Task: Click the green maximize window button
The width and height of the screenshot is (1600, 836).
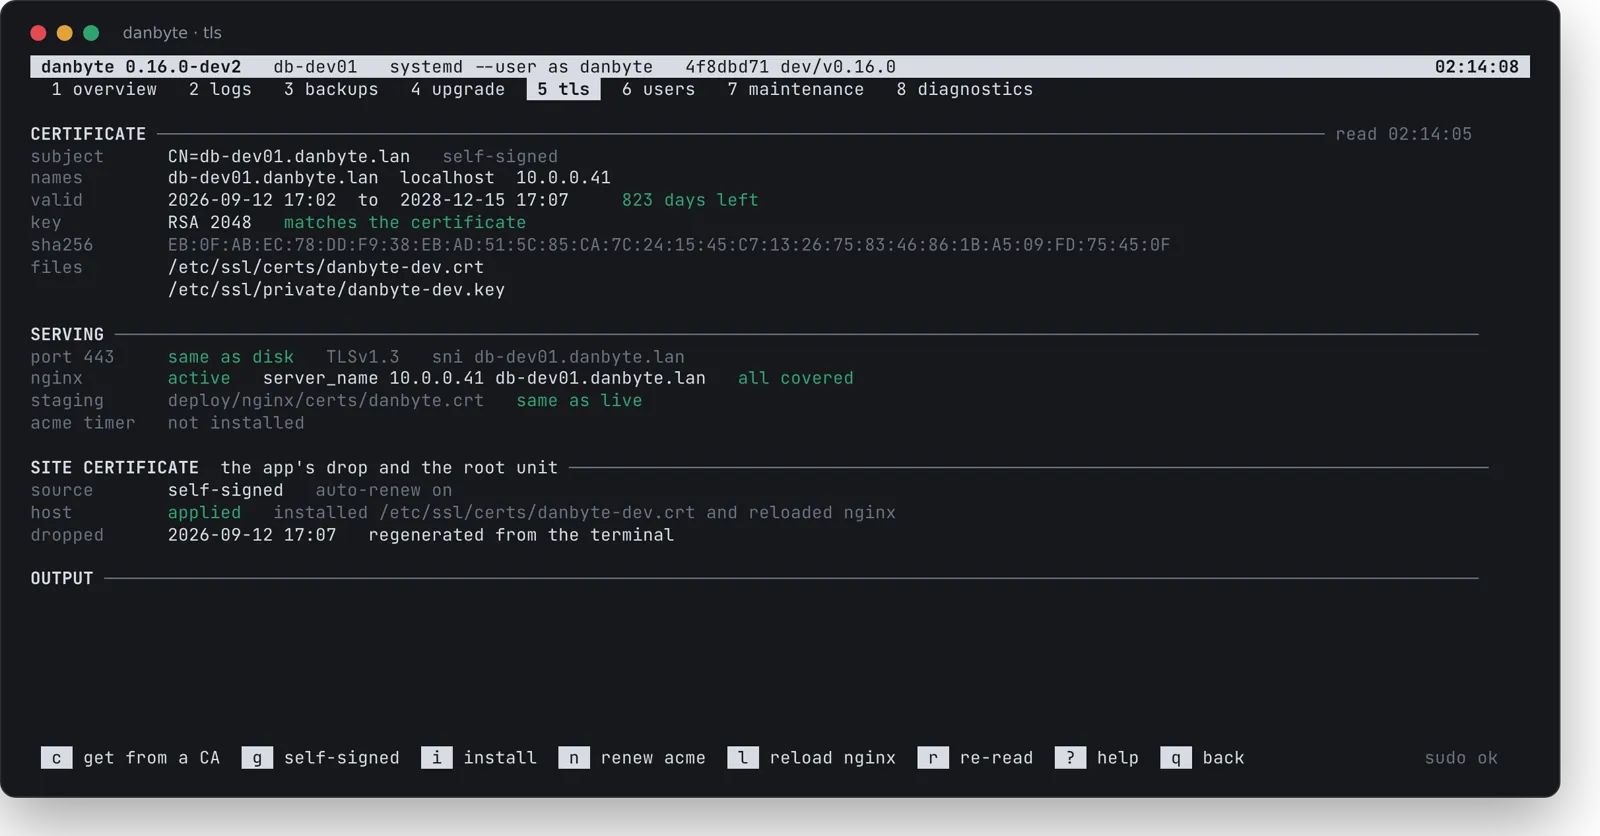Action: [91, 33]
